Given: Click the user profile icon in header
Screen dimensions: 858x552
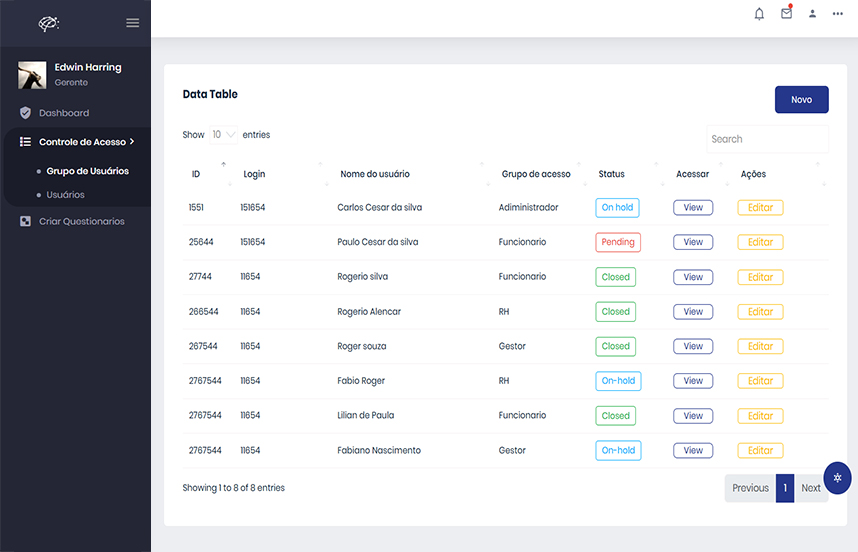Looking at the screenshot, I should [812, 14].
